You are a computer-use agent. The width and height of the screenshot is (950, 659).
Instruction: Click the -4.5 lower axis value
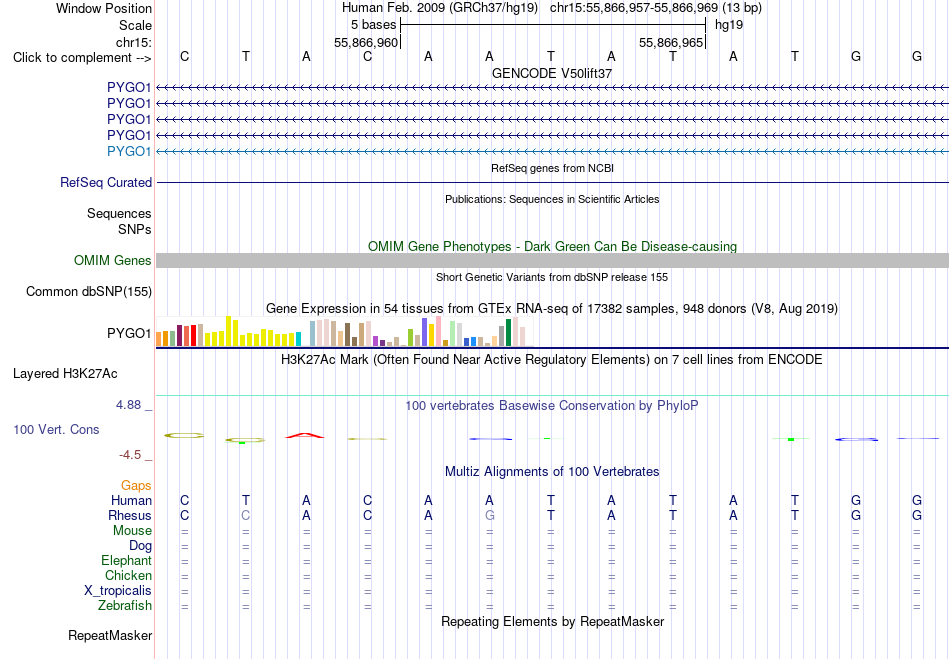[x=130, y=455]
